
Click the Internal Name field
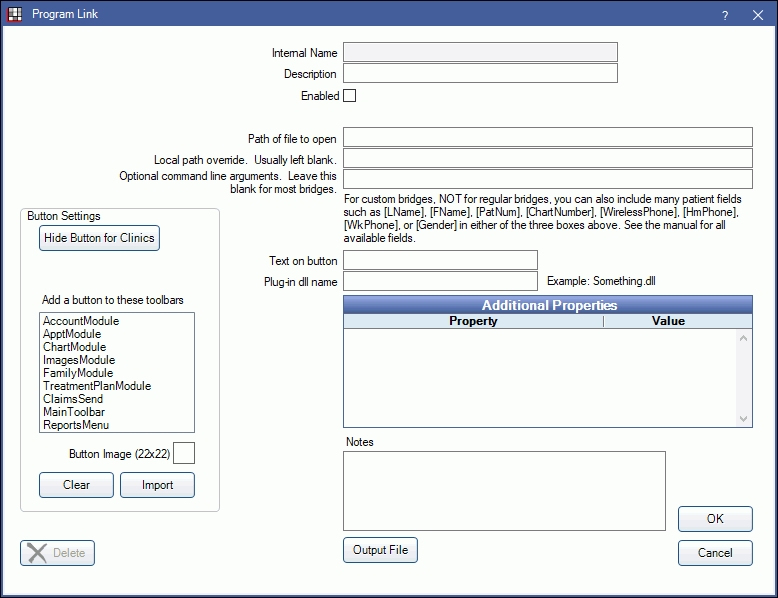click(x=480, y=52)
